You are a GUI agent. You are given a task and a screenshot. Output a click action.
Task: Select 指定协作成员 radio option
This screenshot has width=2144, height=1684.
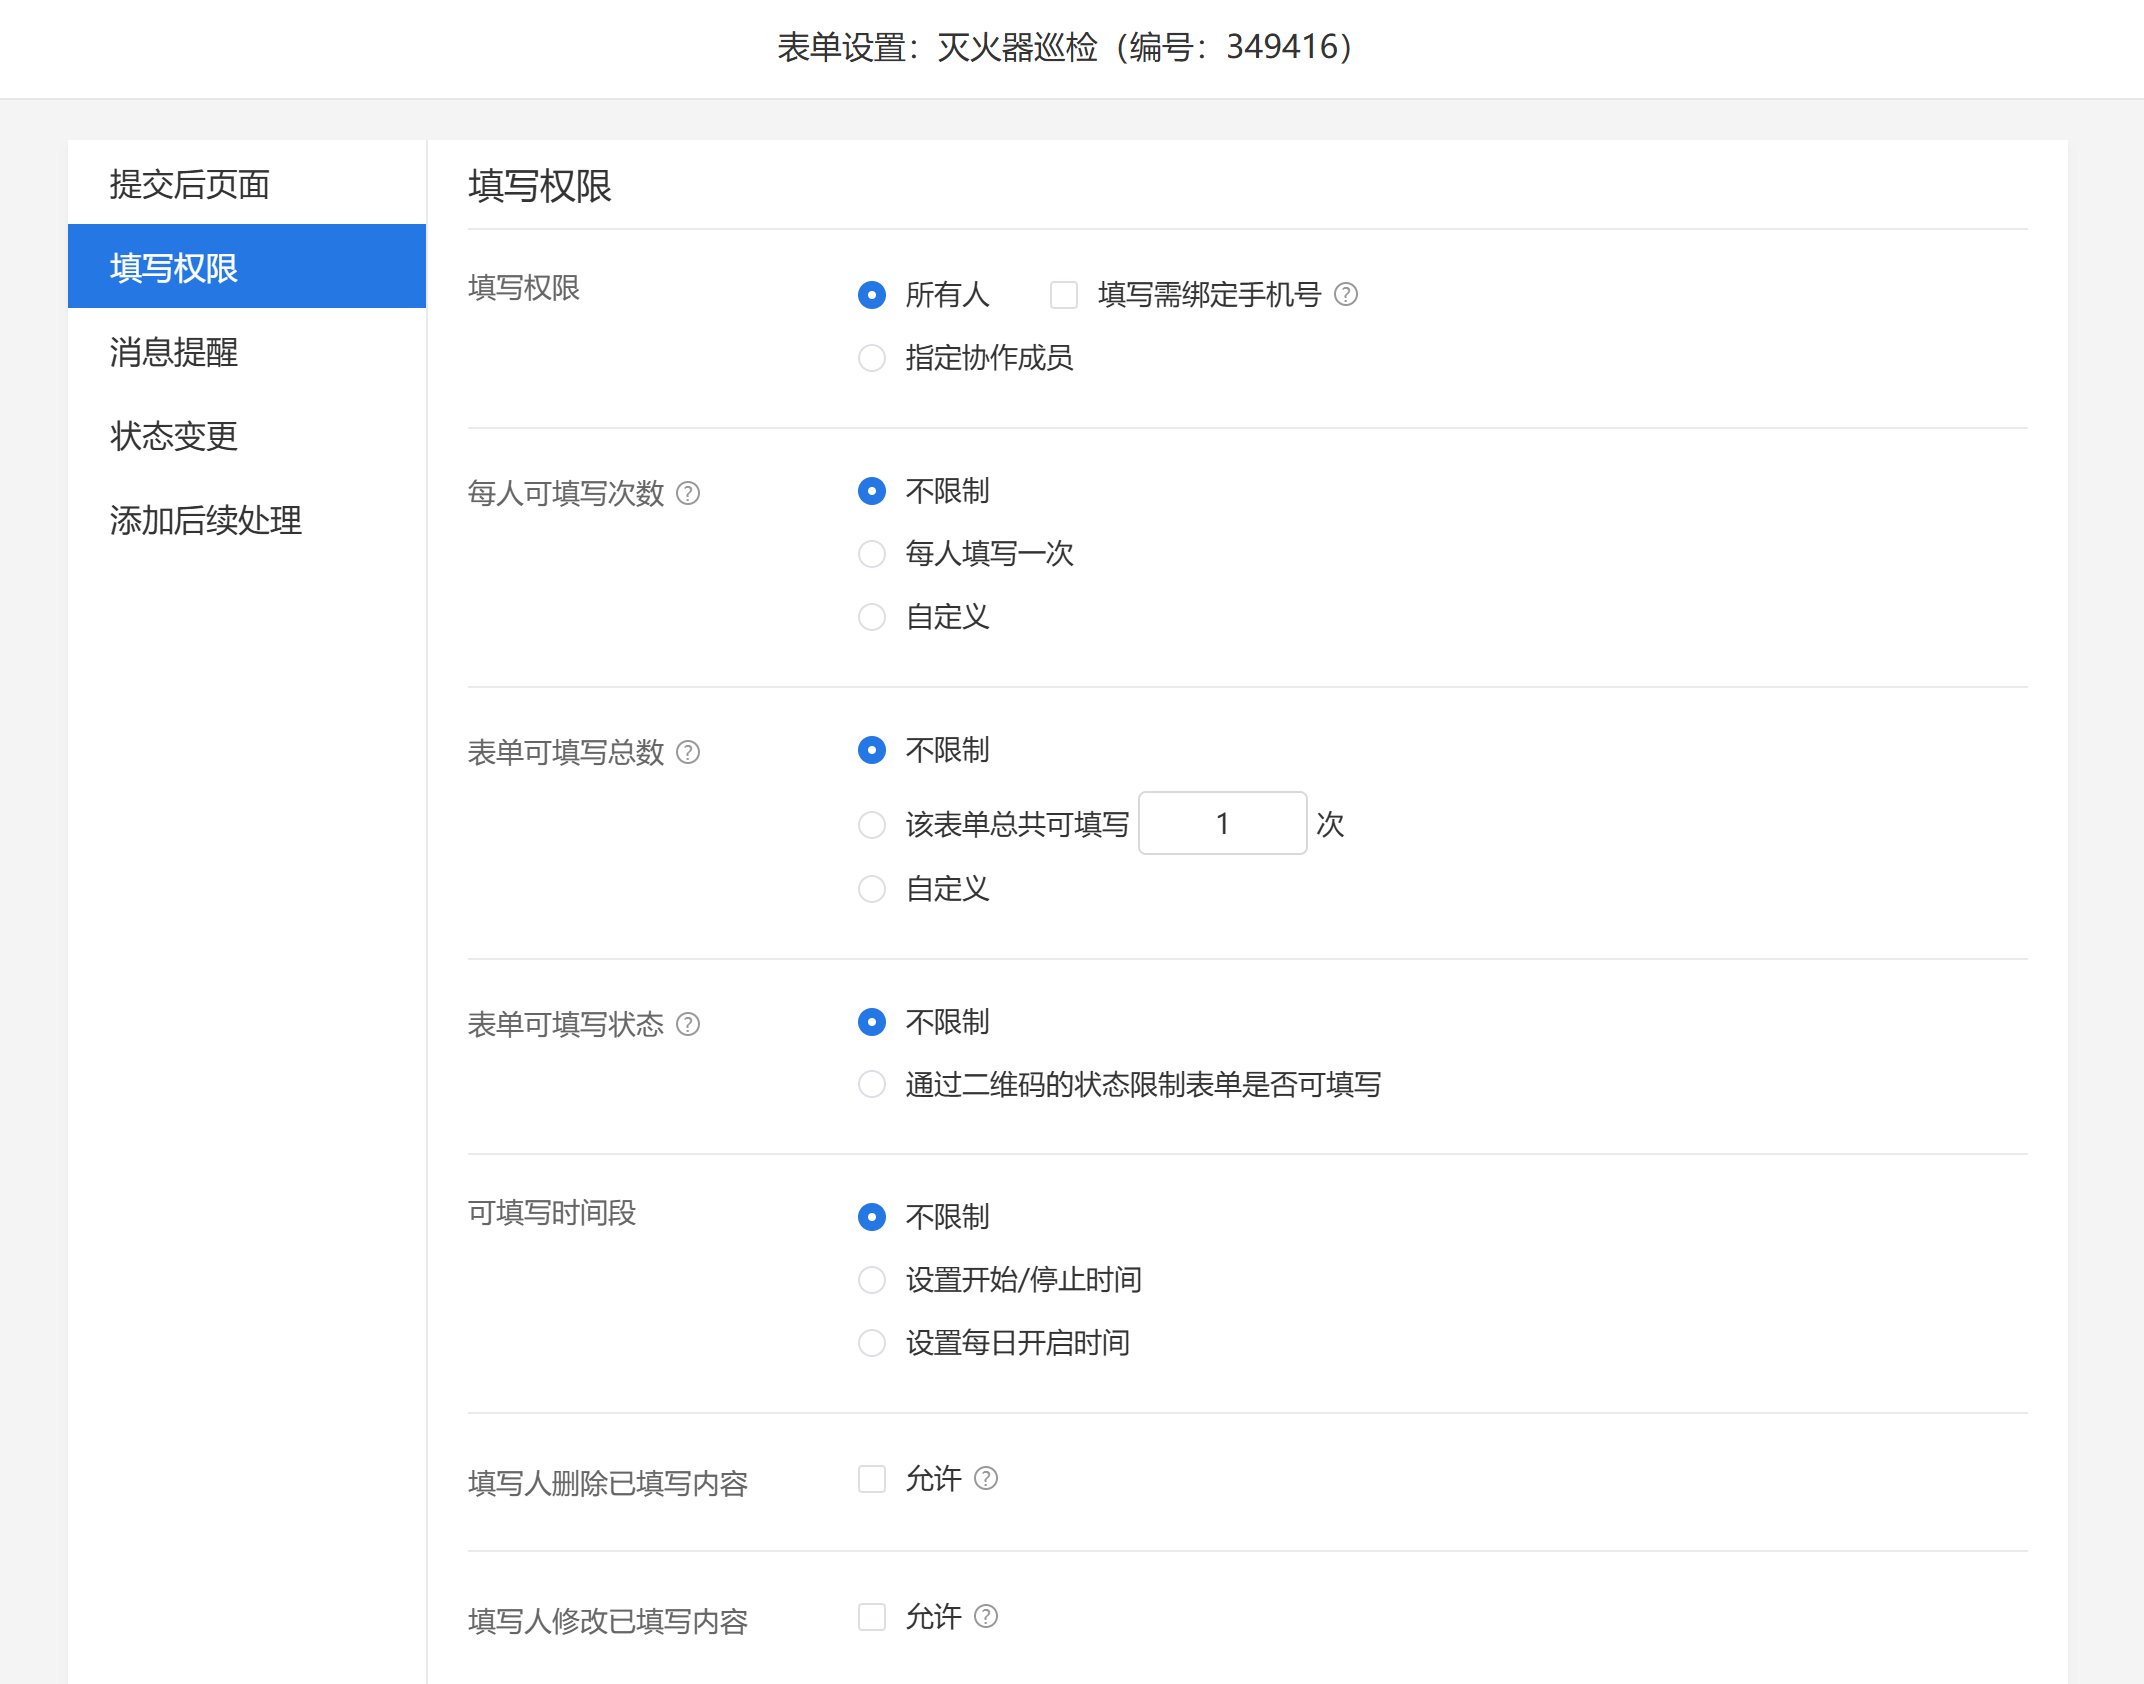point(872,358)
